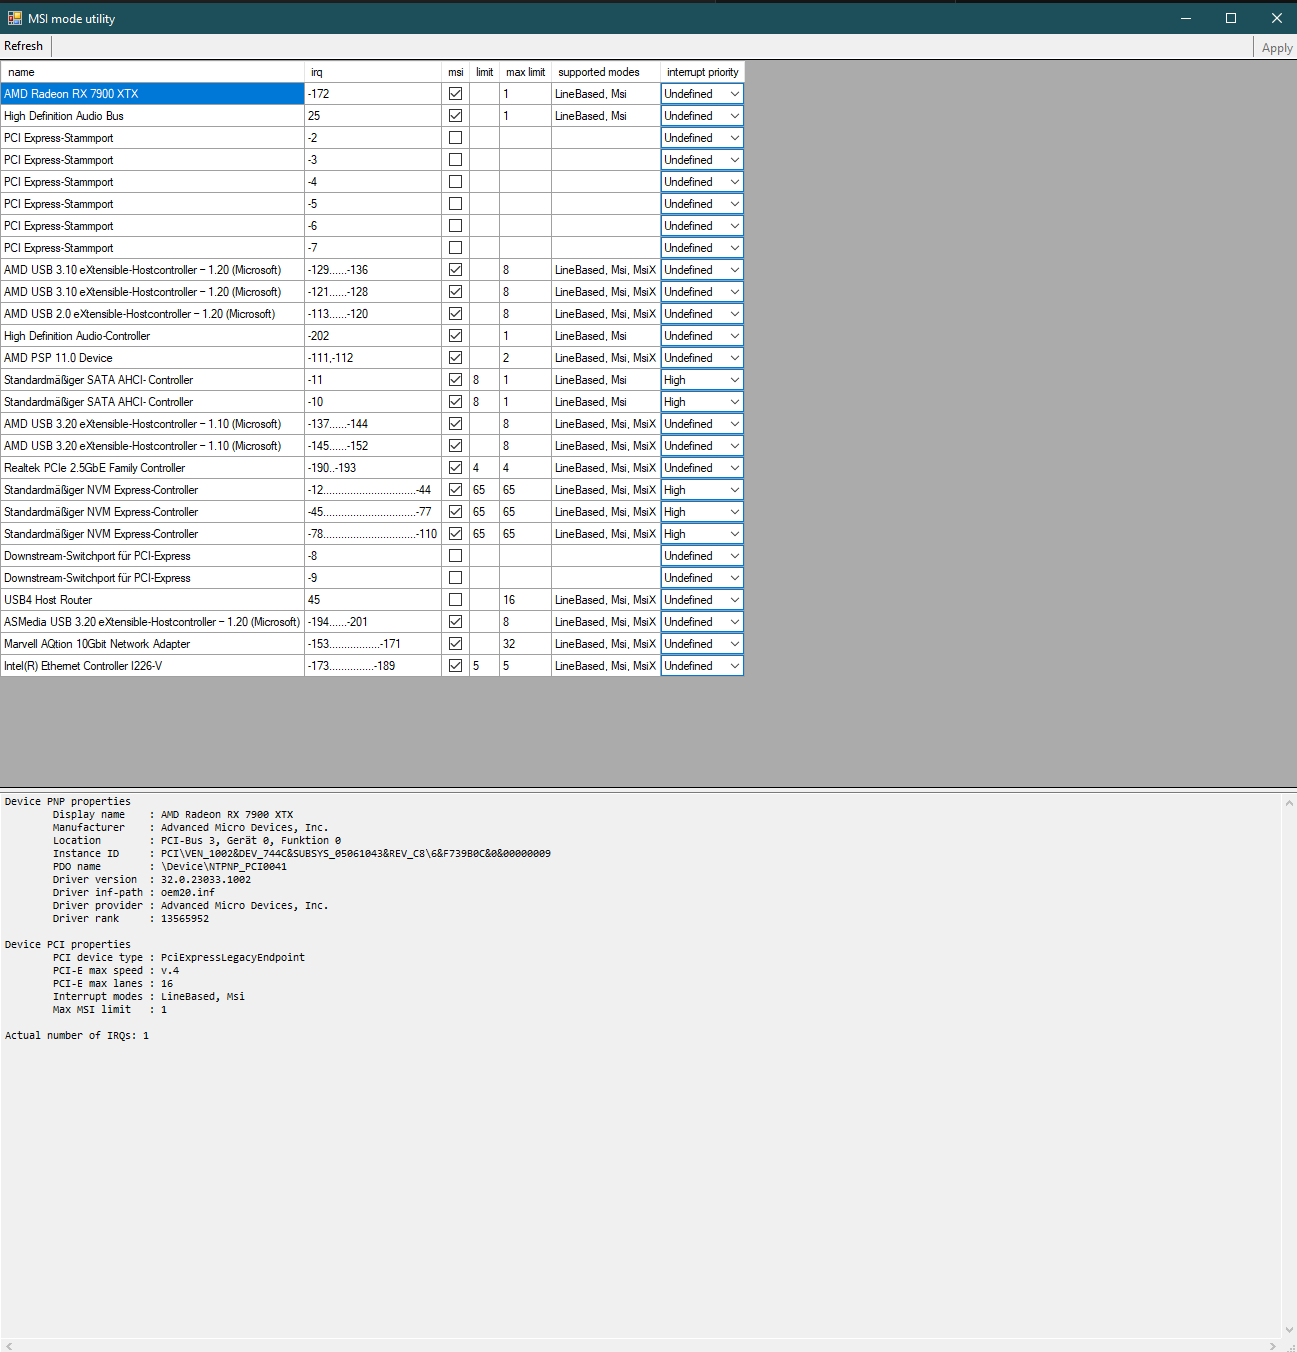
Task: Click max limit 32 of Marvell AQtion row
Action: (525, 644)
